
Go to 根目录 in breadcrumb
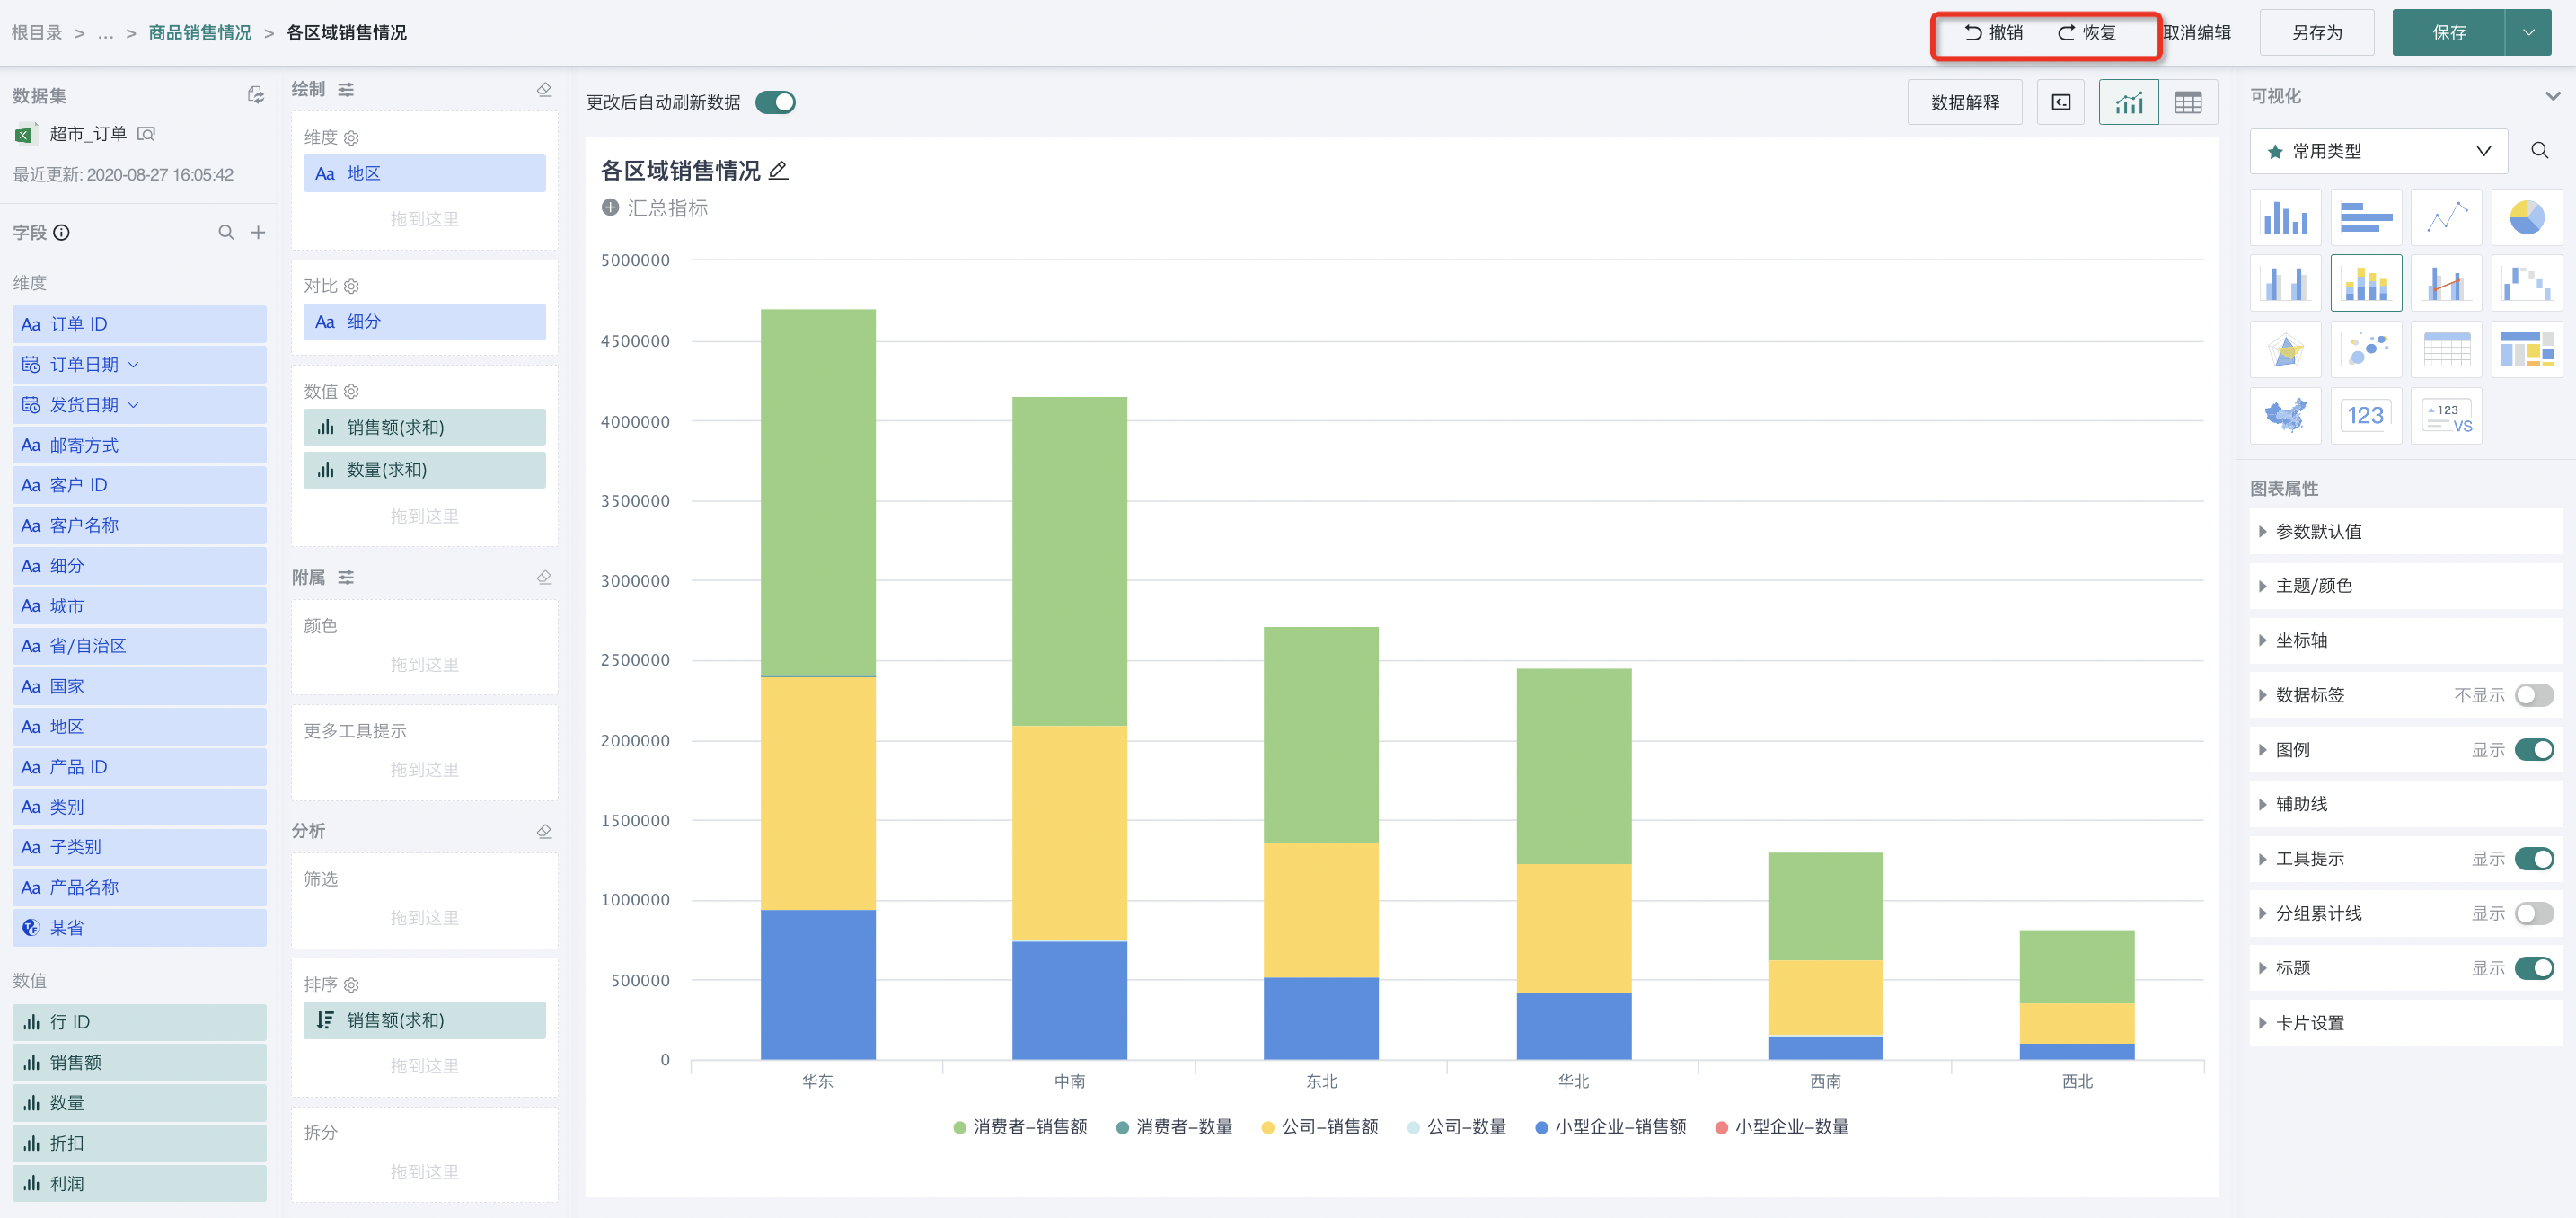point(37,33)
